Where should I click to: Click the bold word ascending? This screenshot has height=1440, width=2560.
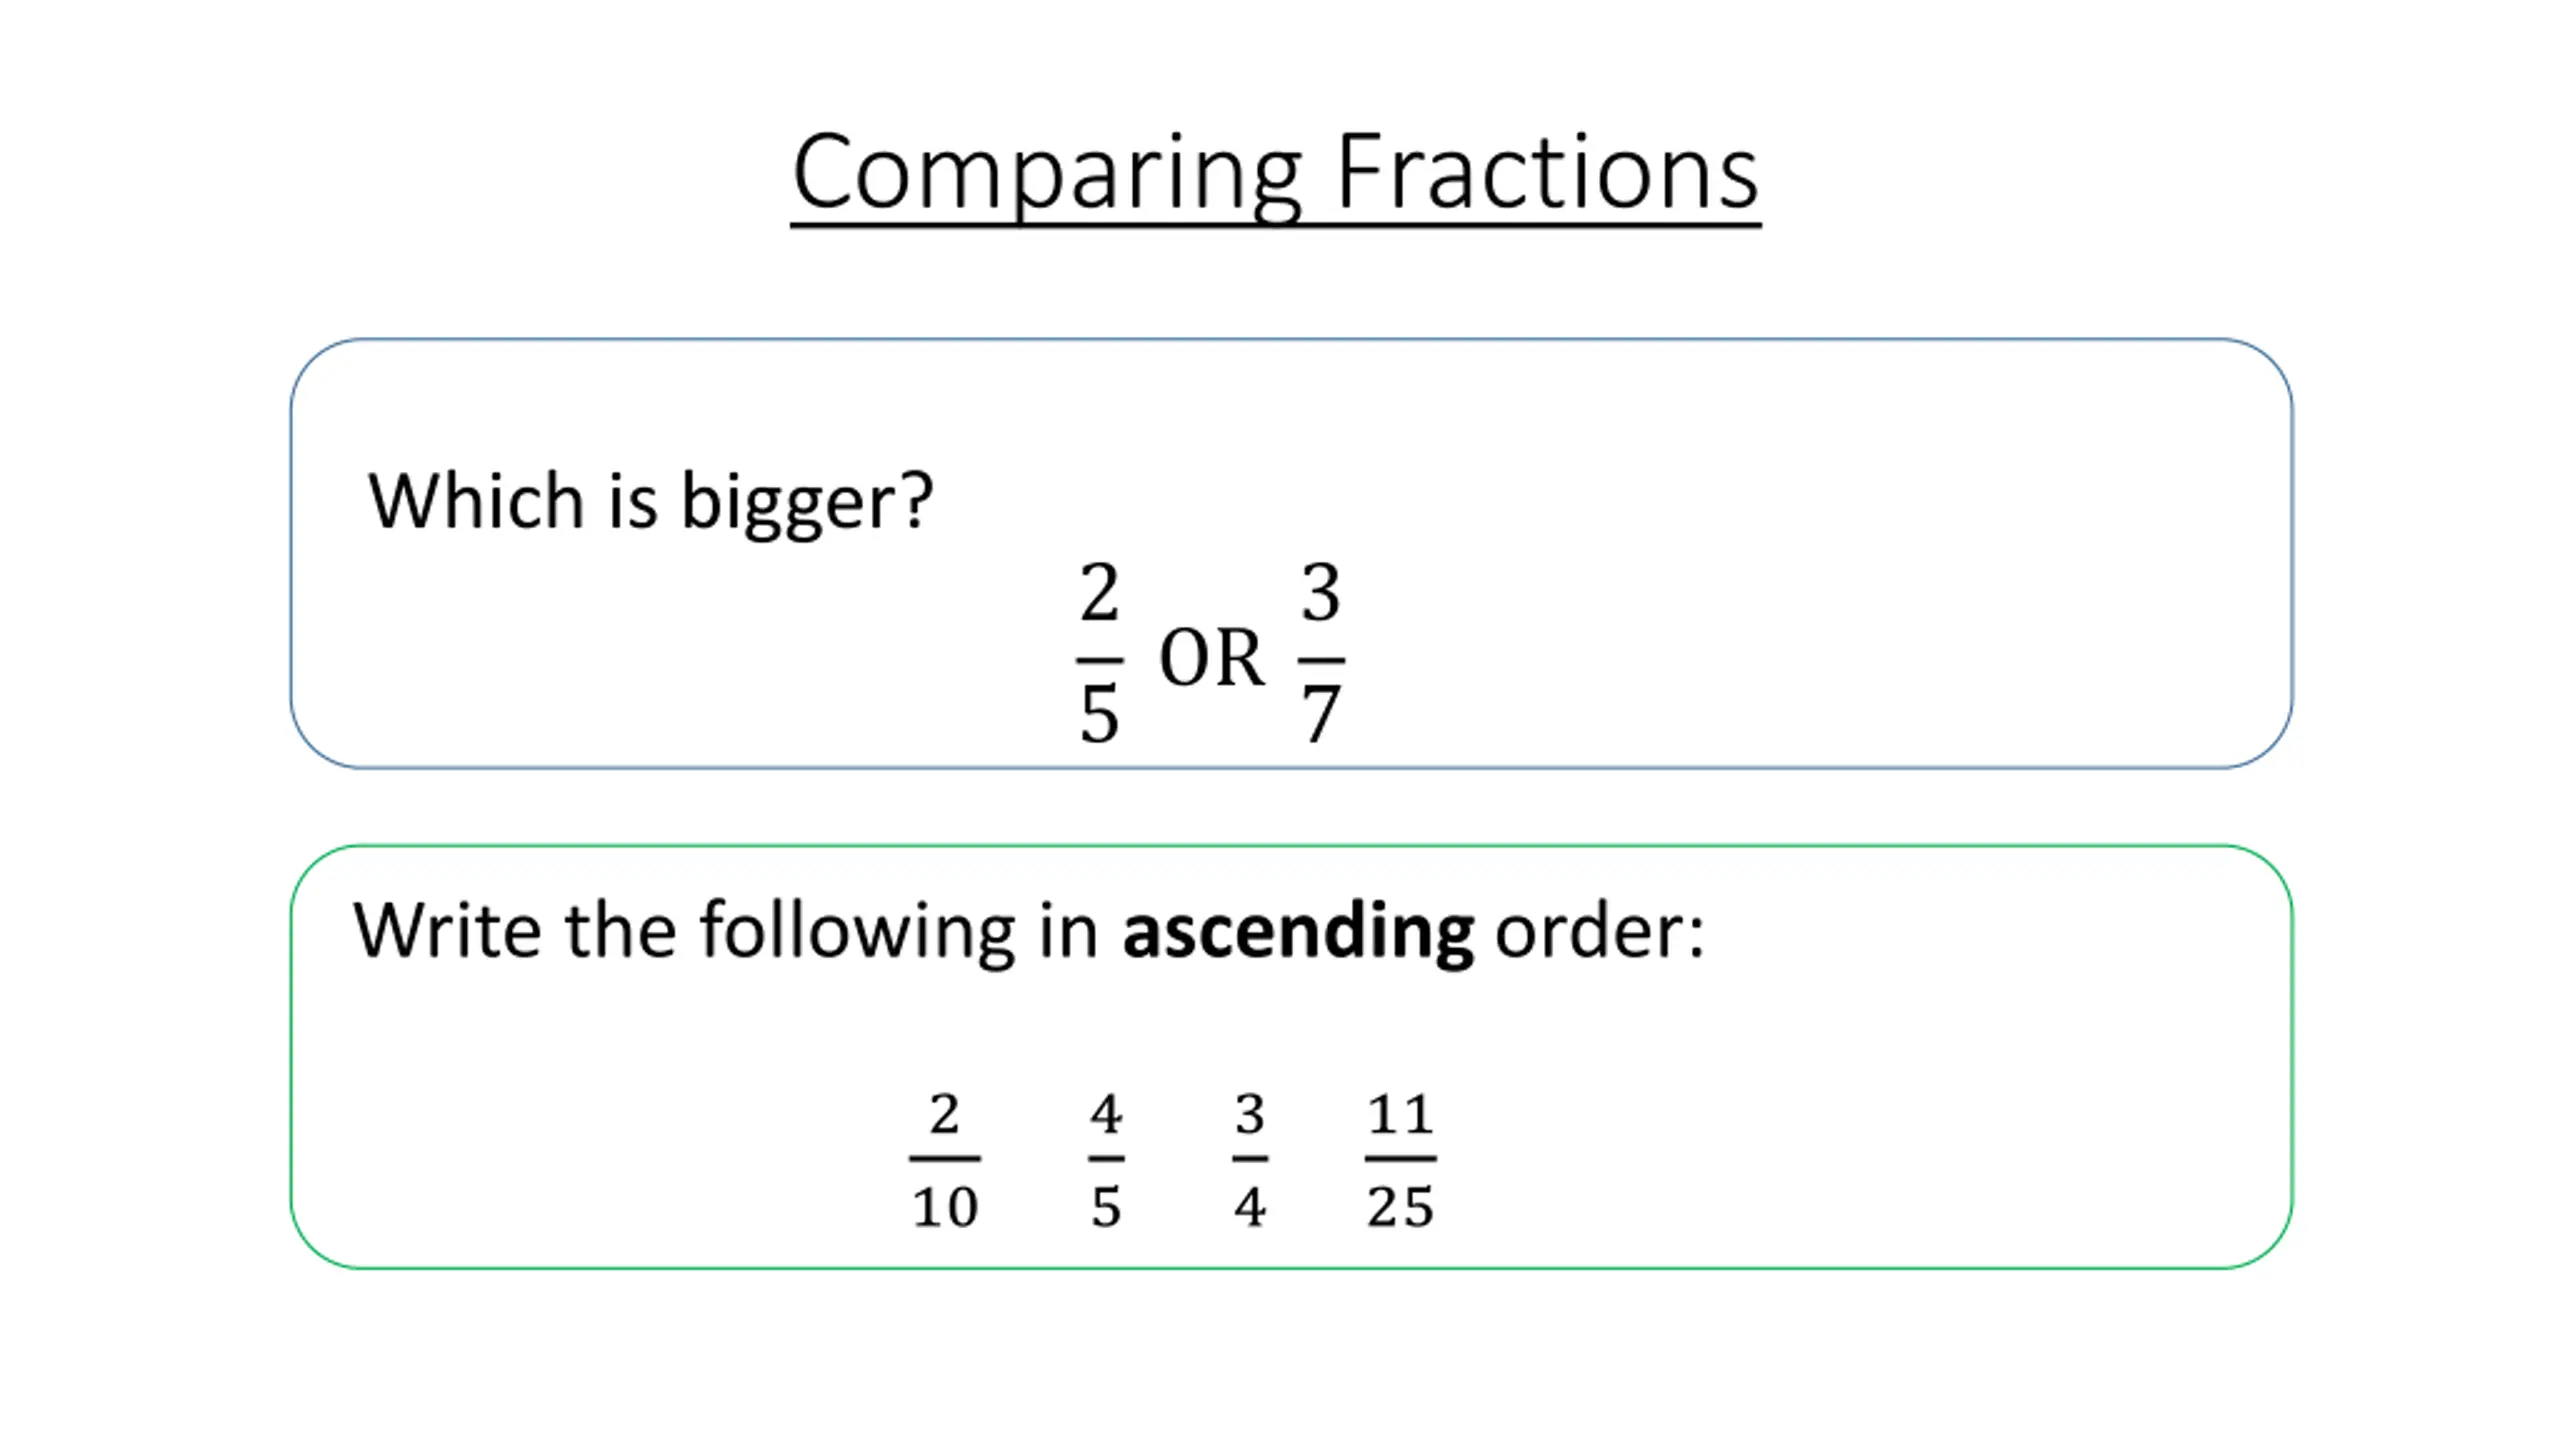coord(1298,932)
